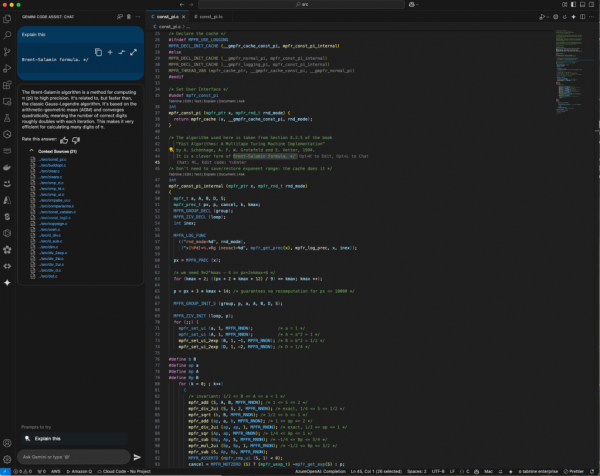Open const_pi.c from context sources list
600x476 pixels.
(x=50, y=158)
